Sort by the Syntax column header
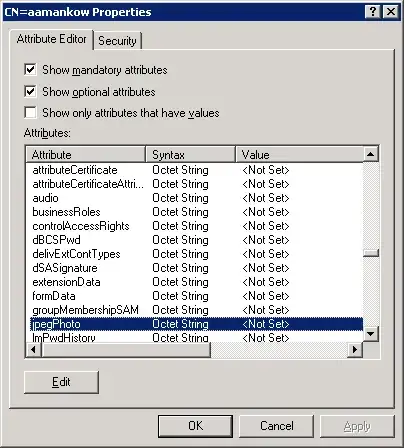The width and height of the screenshot is (404, 448). (x=190, y=155)
